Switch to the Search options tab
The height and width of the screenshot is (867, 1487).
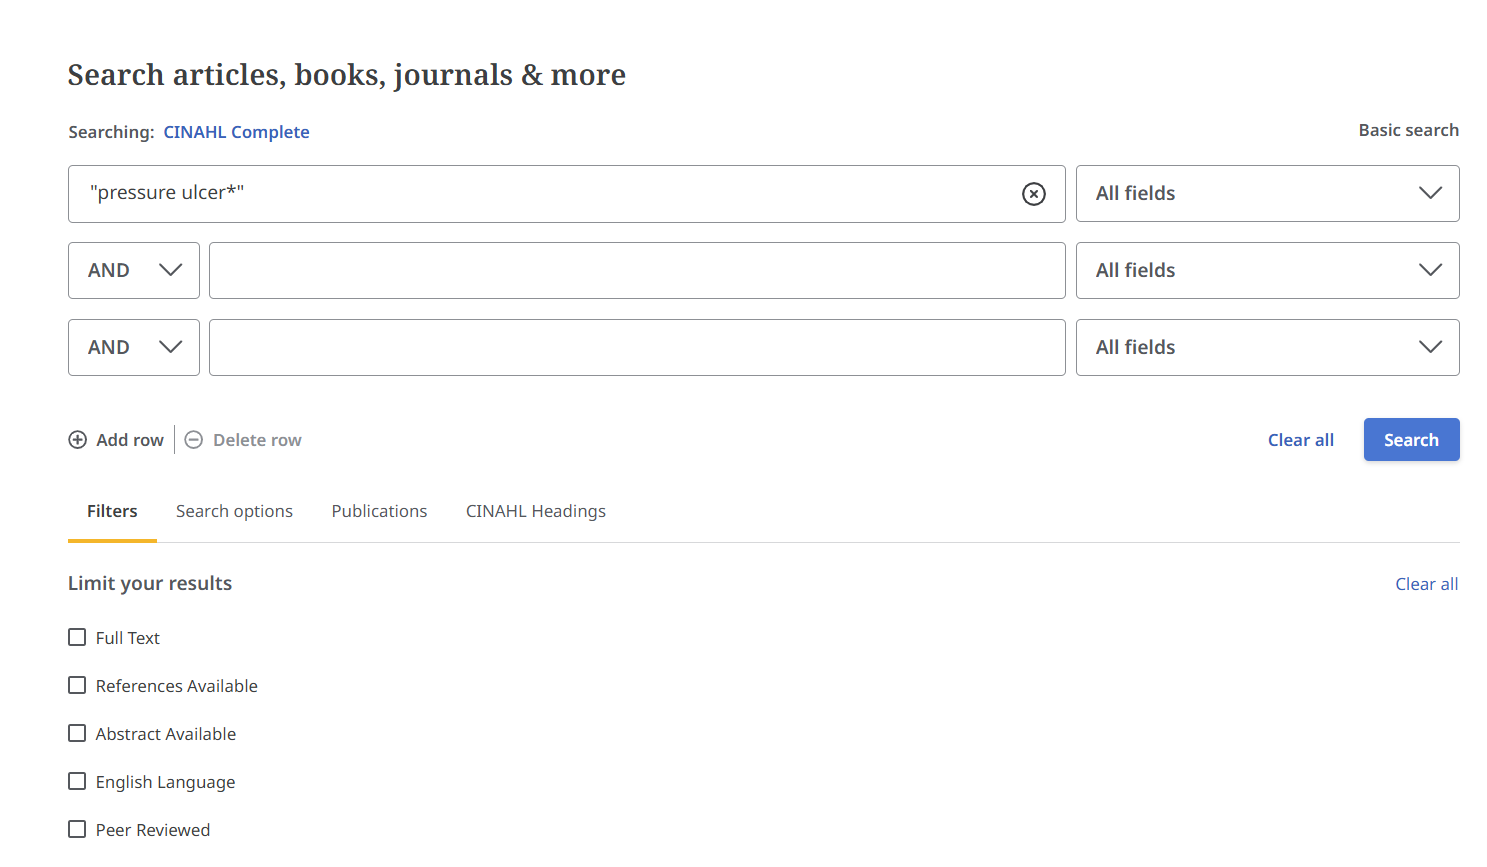click(x=234, y=511)
